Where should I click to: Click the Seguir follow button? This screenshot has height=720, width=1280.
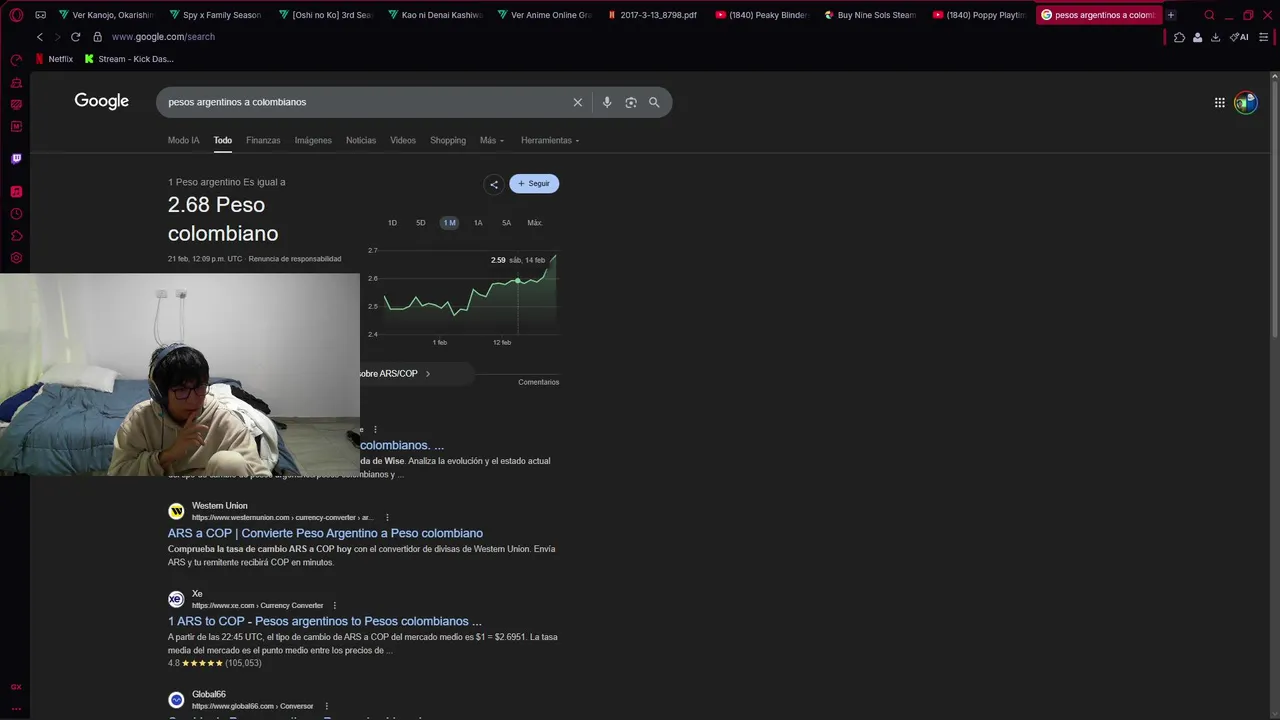pyautogui.click(x=534, y=184)
